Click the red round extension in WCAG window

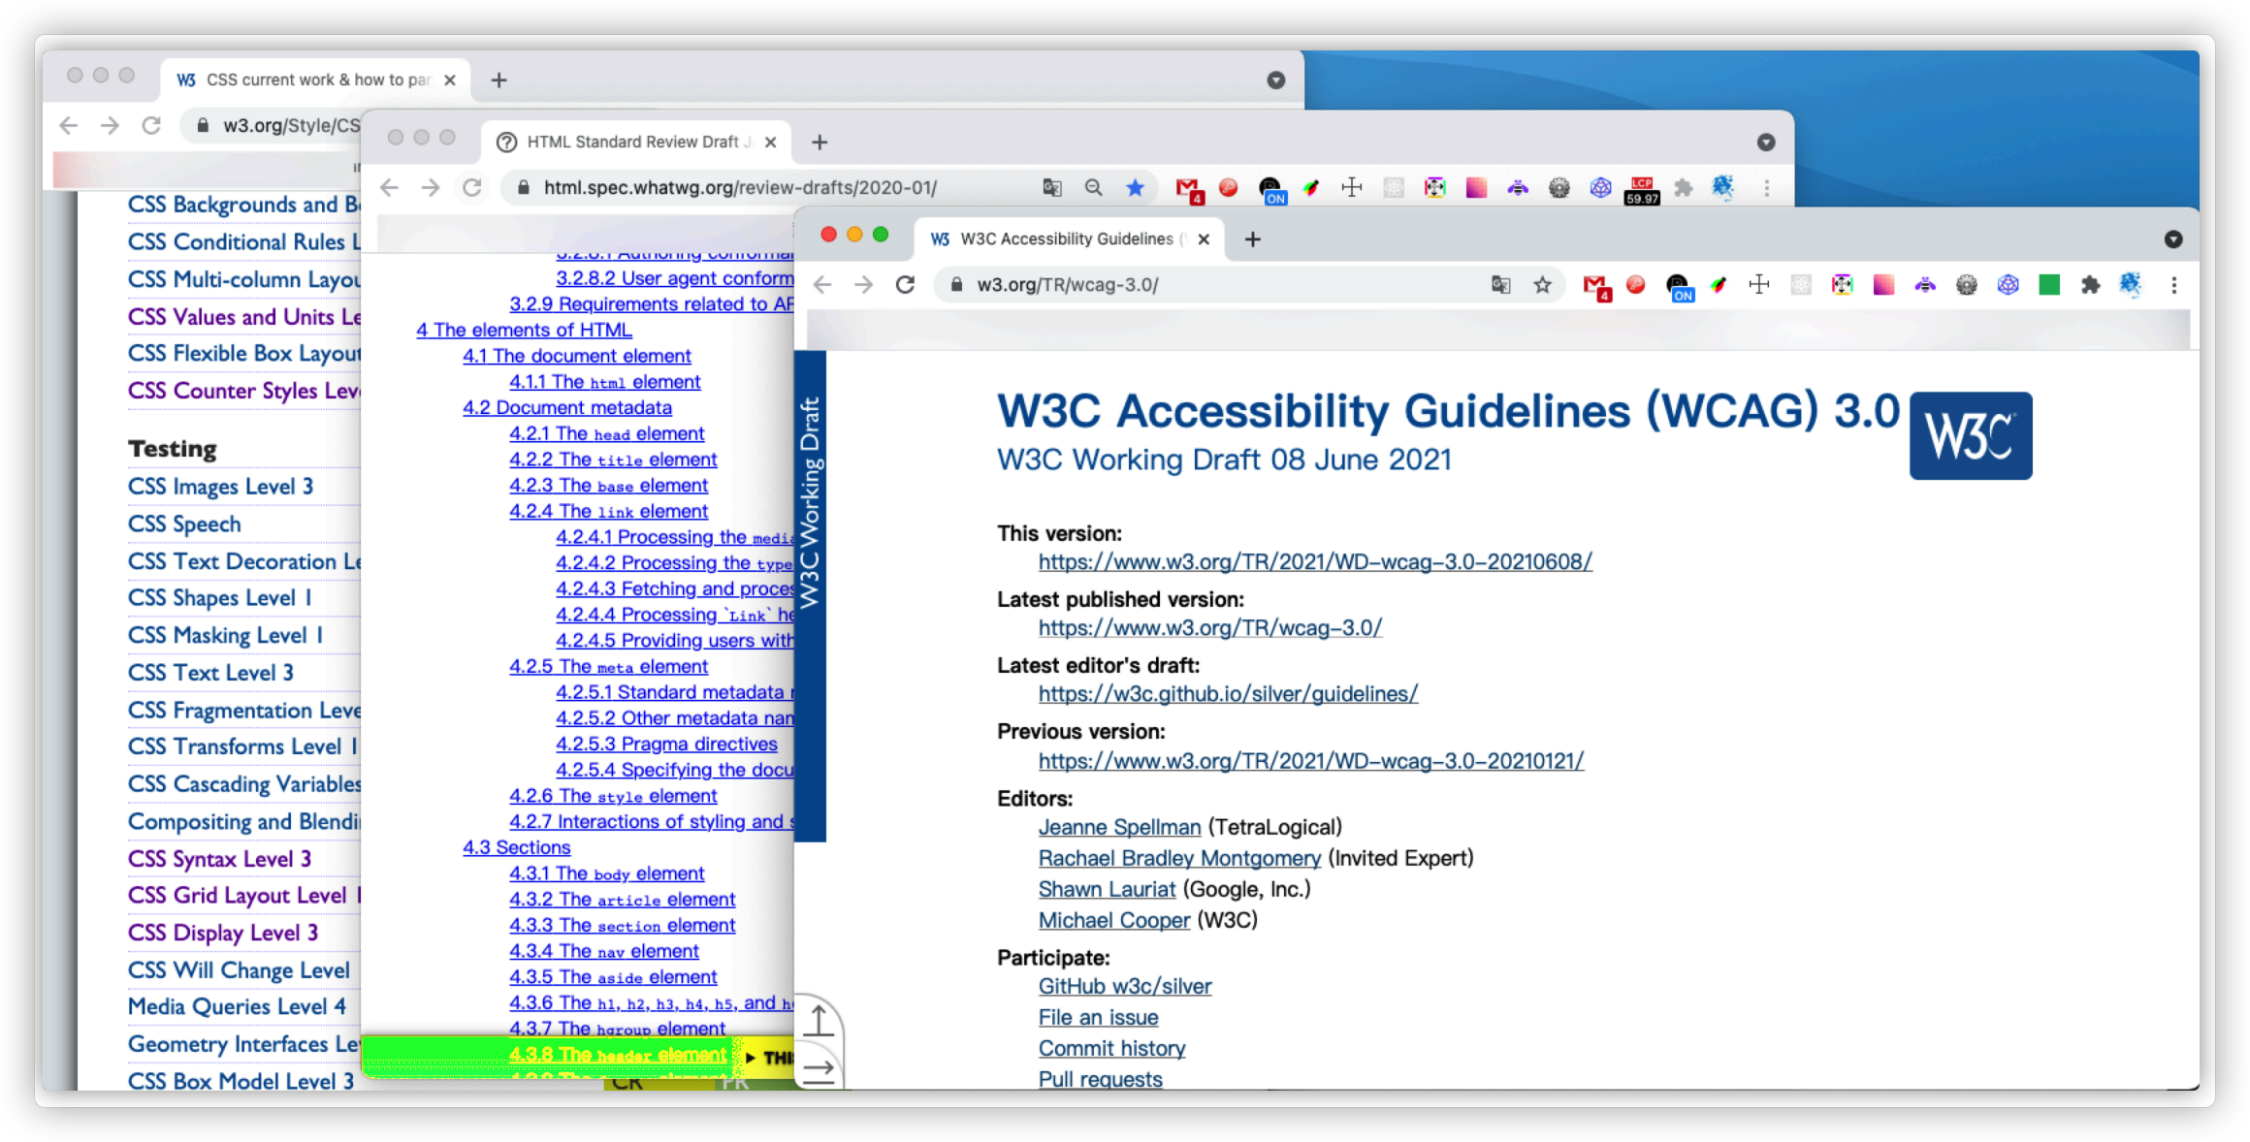(1636, 285)
